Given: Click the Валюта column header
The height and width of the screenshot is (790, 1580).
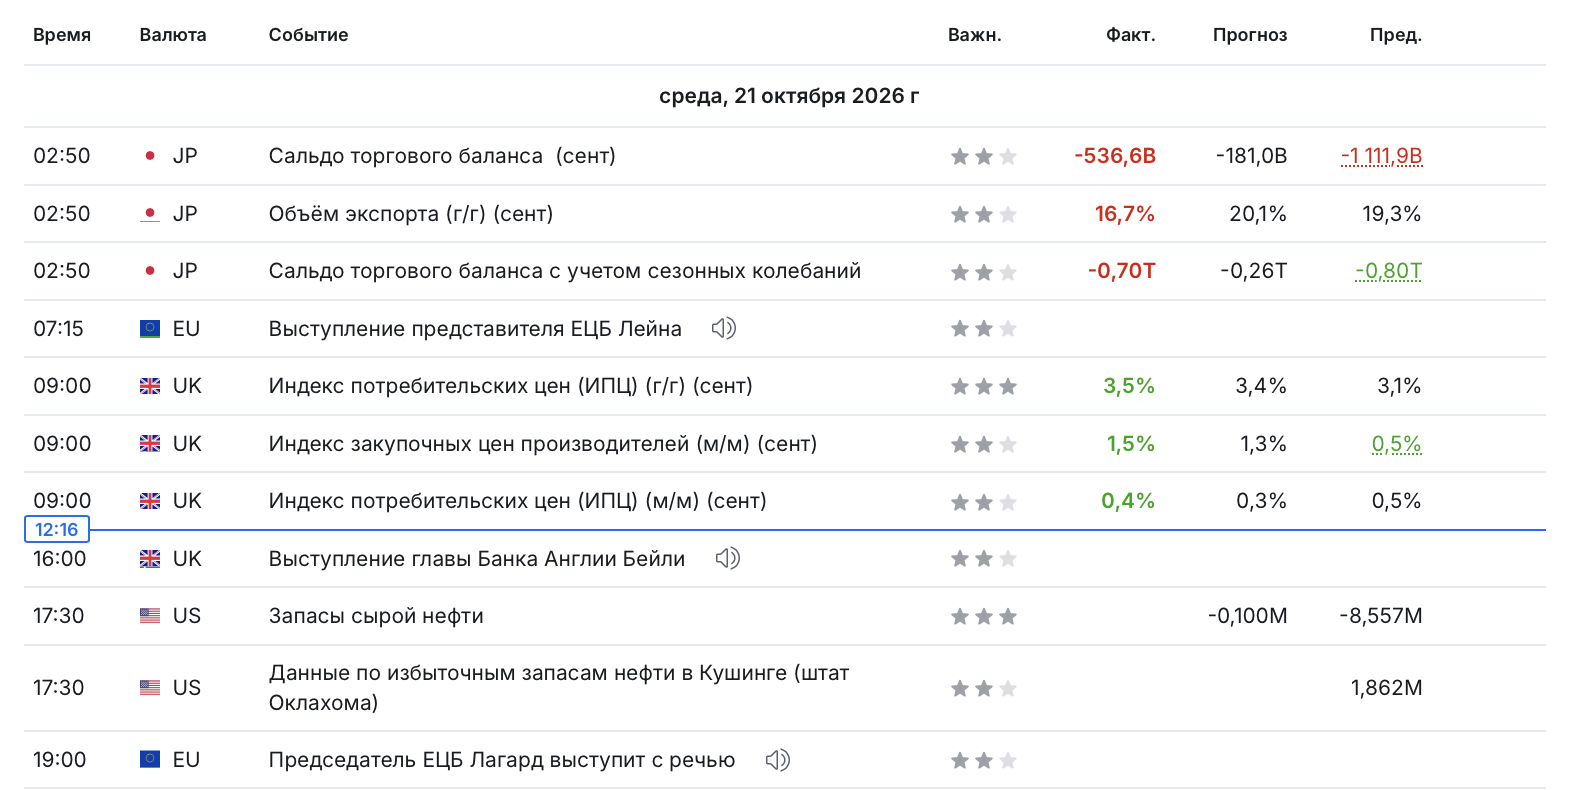Looking at the screenshot, I should click(x=173, y=35).
